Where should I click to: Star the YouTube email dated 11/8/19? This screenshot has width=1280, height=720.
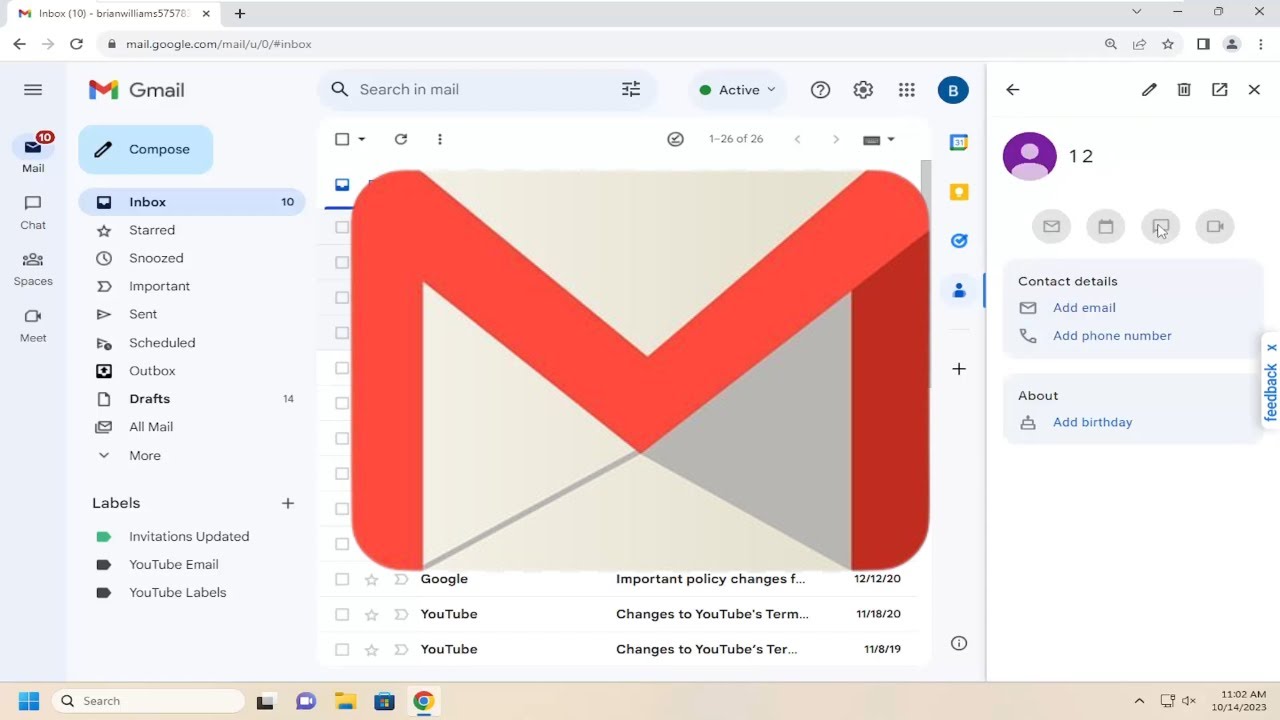click(x=372, y=649)
